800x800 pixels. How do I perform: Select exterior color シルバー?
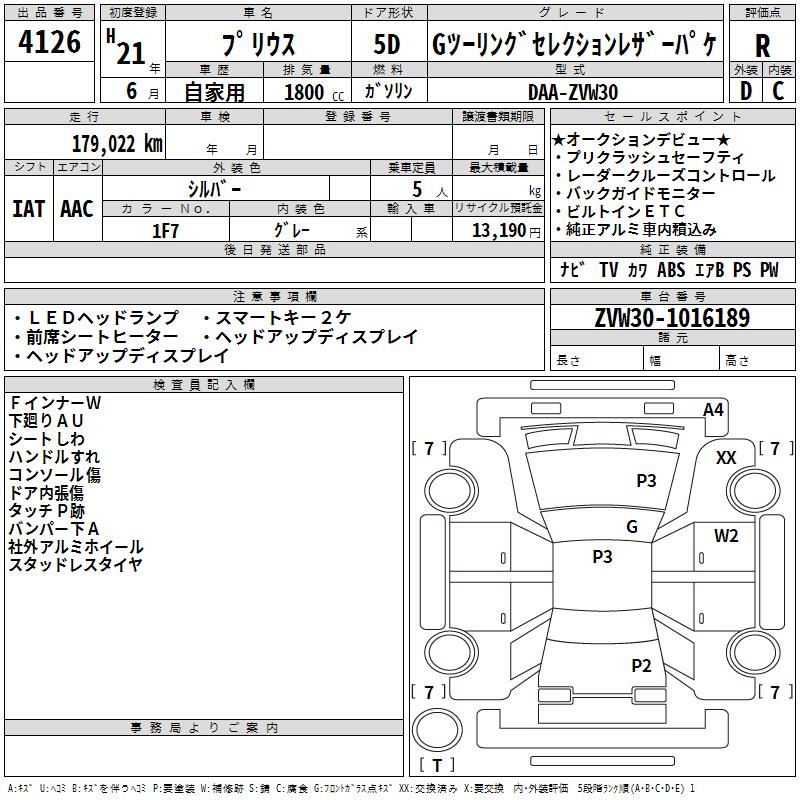click(x=215, y=189)
